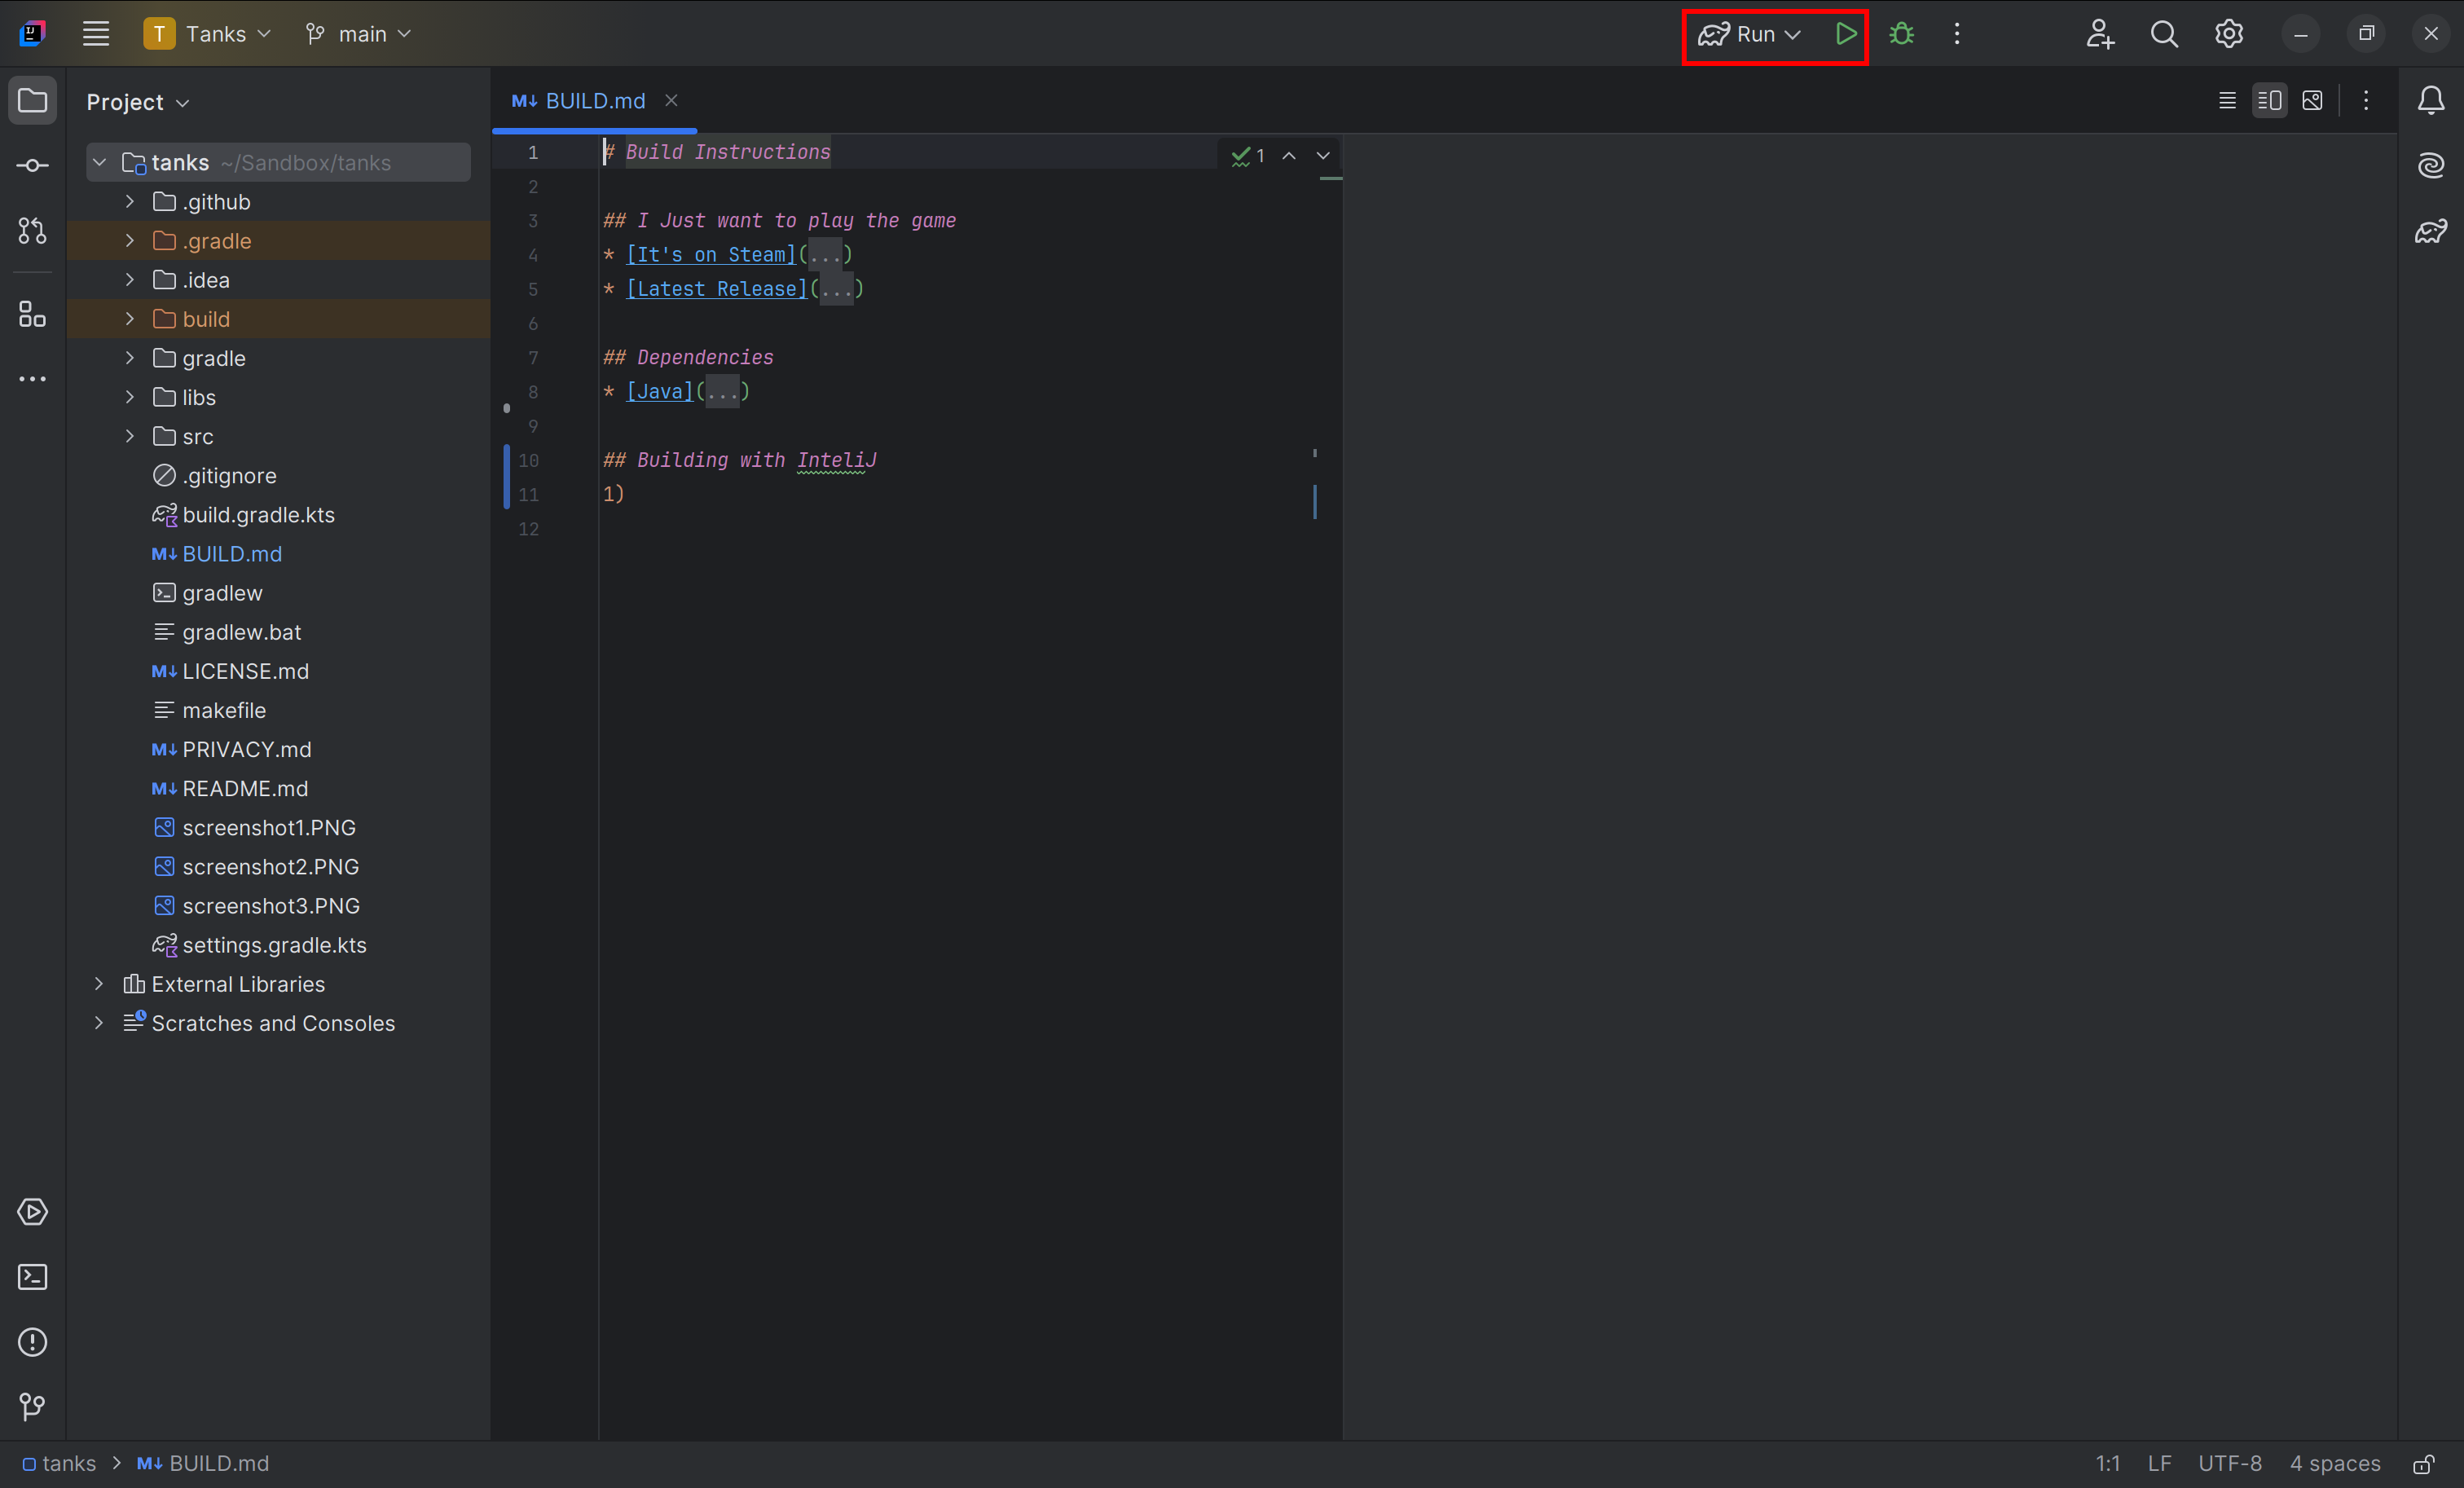Expand External Libraries node
2464x1488 pixels.
(x=99, y=984)
